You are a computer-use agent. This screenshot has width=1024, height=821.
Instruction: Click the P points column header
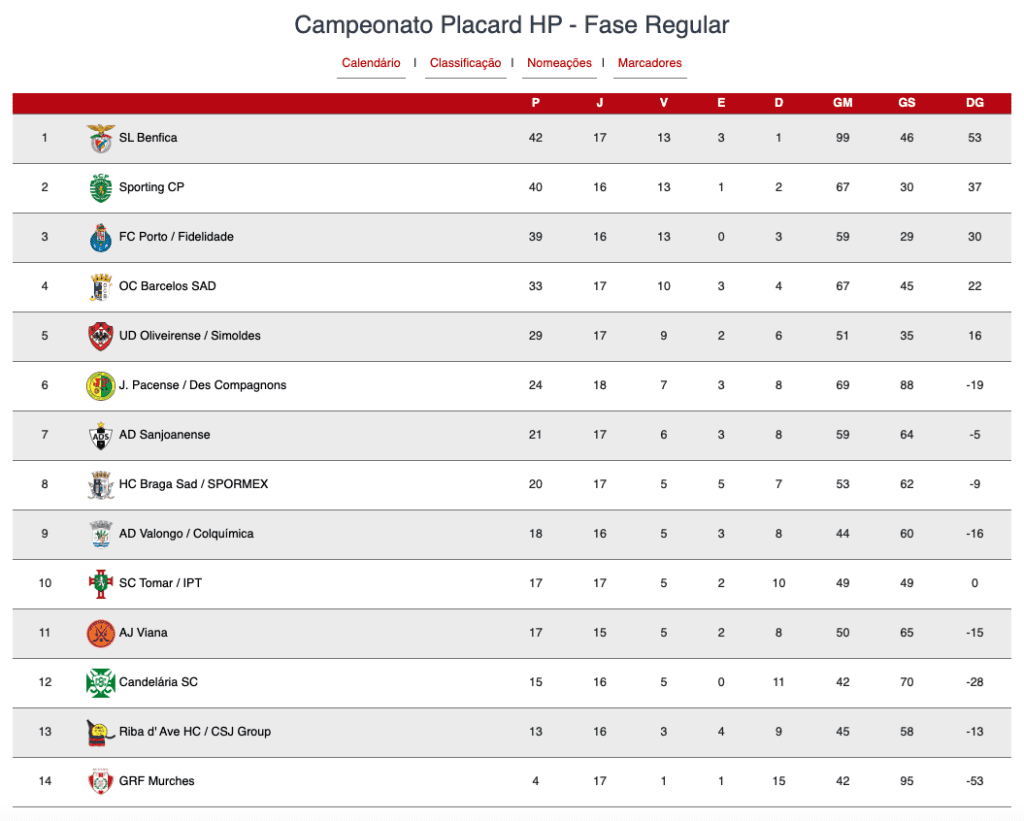coord(536,103)
